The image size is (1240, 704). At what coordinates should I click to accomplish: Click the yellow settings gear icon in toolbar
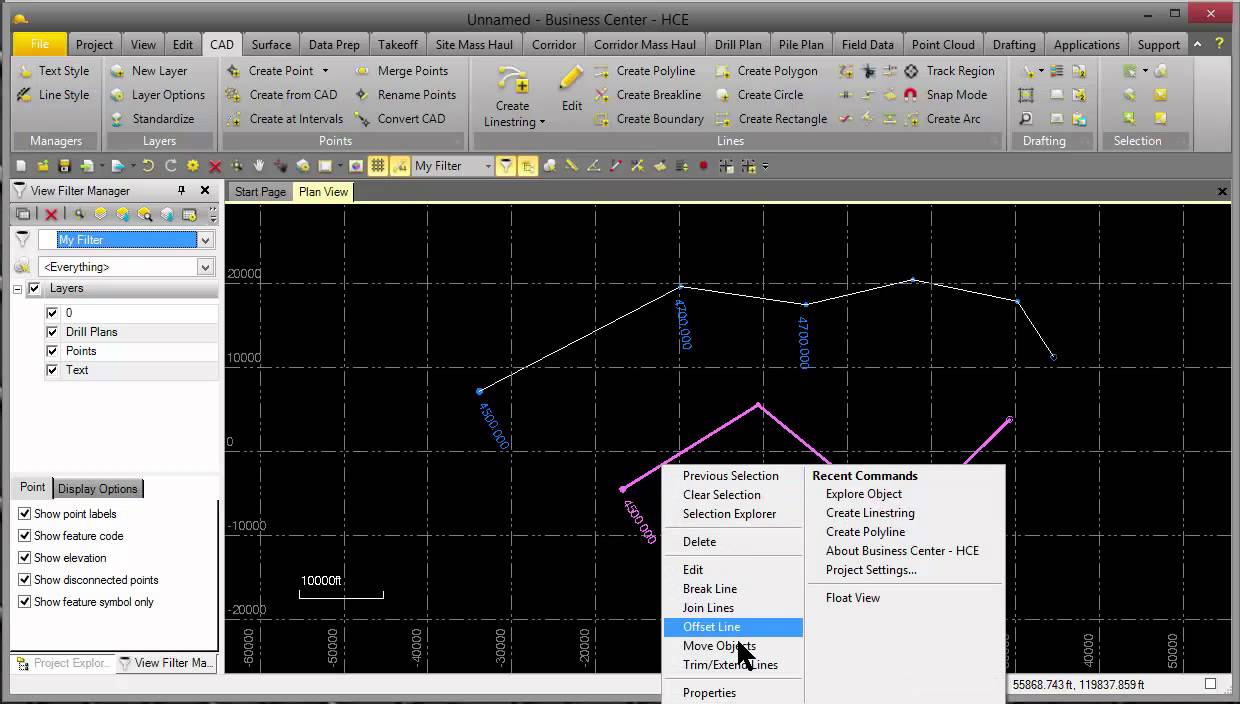click(193, 166)
